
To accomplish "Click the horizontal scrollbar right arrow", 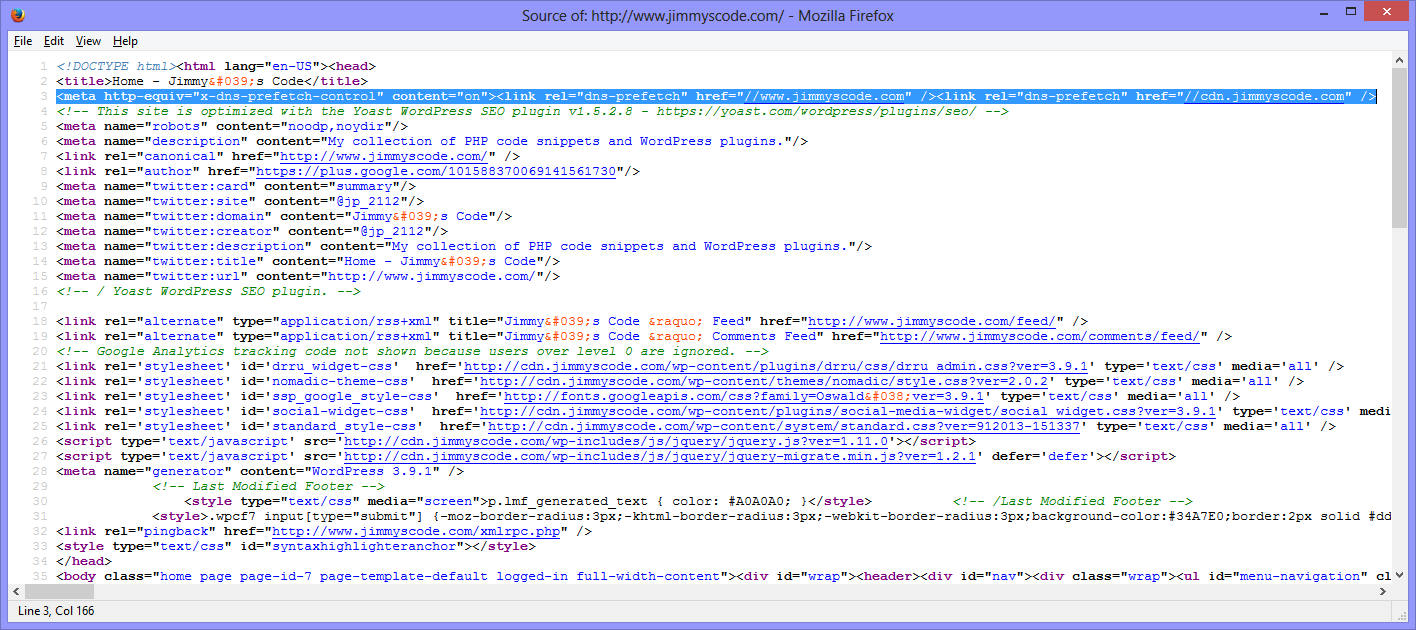I will [x=1382, y=591].
